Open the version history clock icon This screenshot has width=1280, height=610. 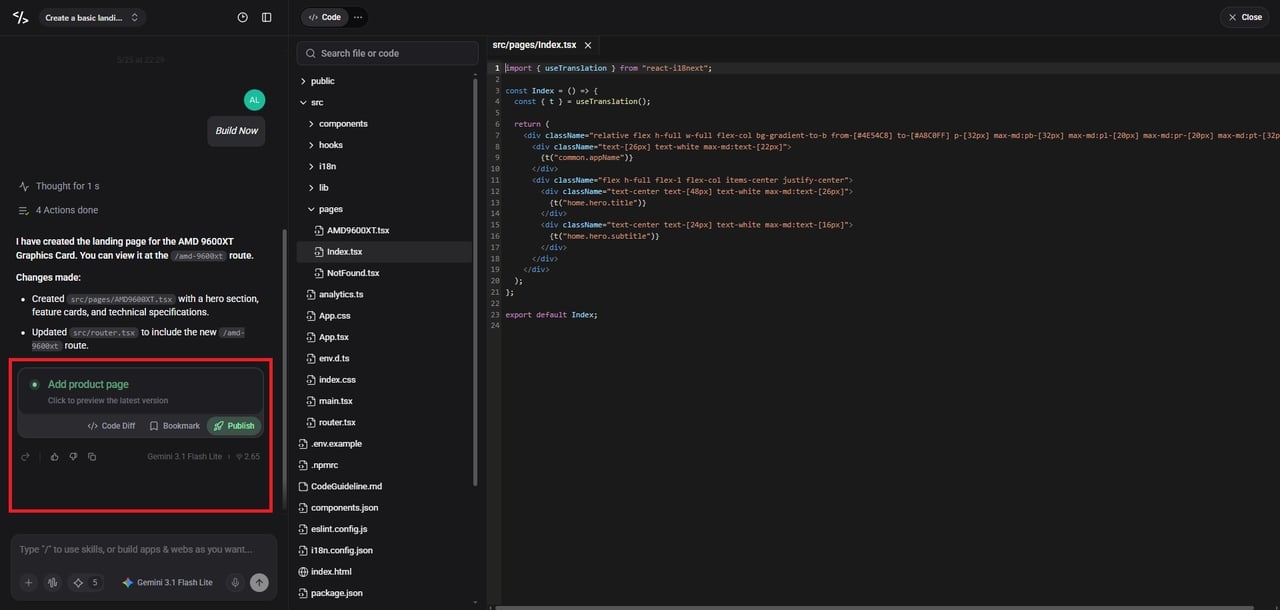tap(243, 17)
